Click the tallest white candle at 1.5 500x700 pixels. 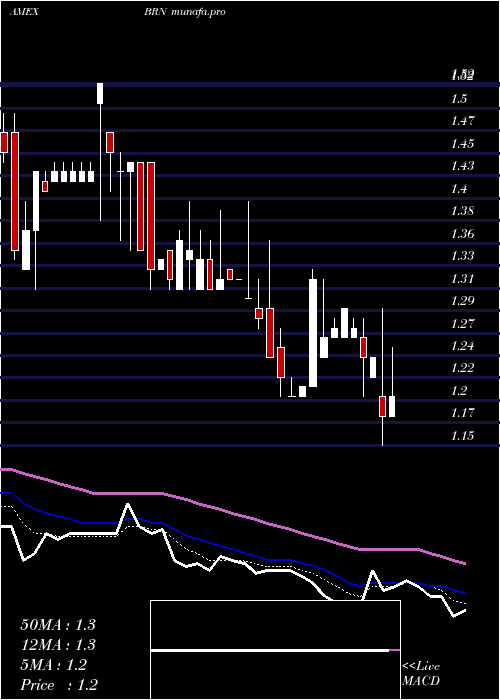click(x=100, y=93)
